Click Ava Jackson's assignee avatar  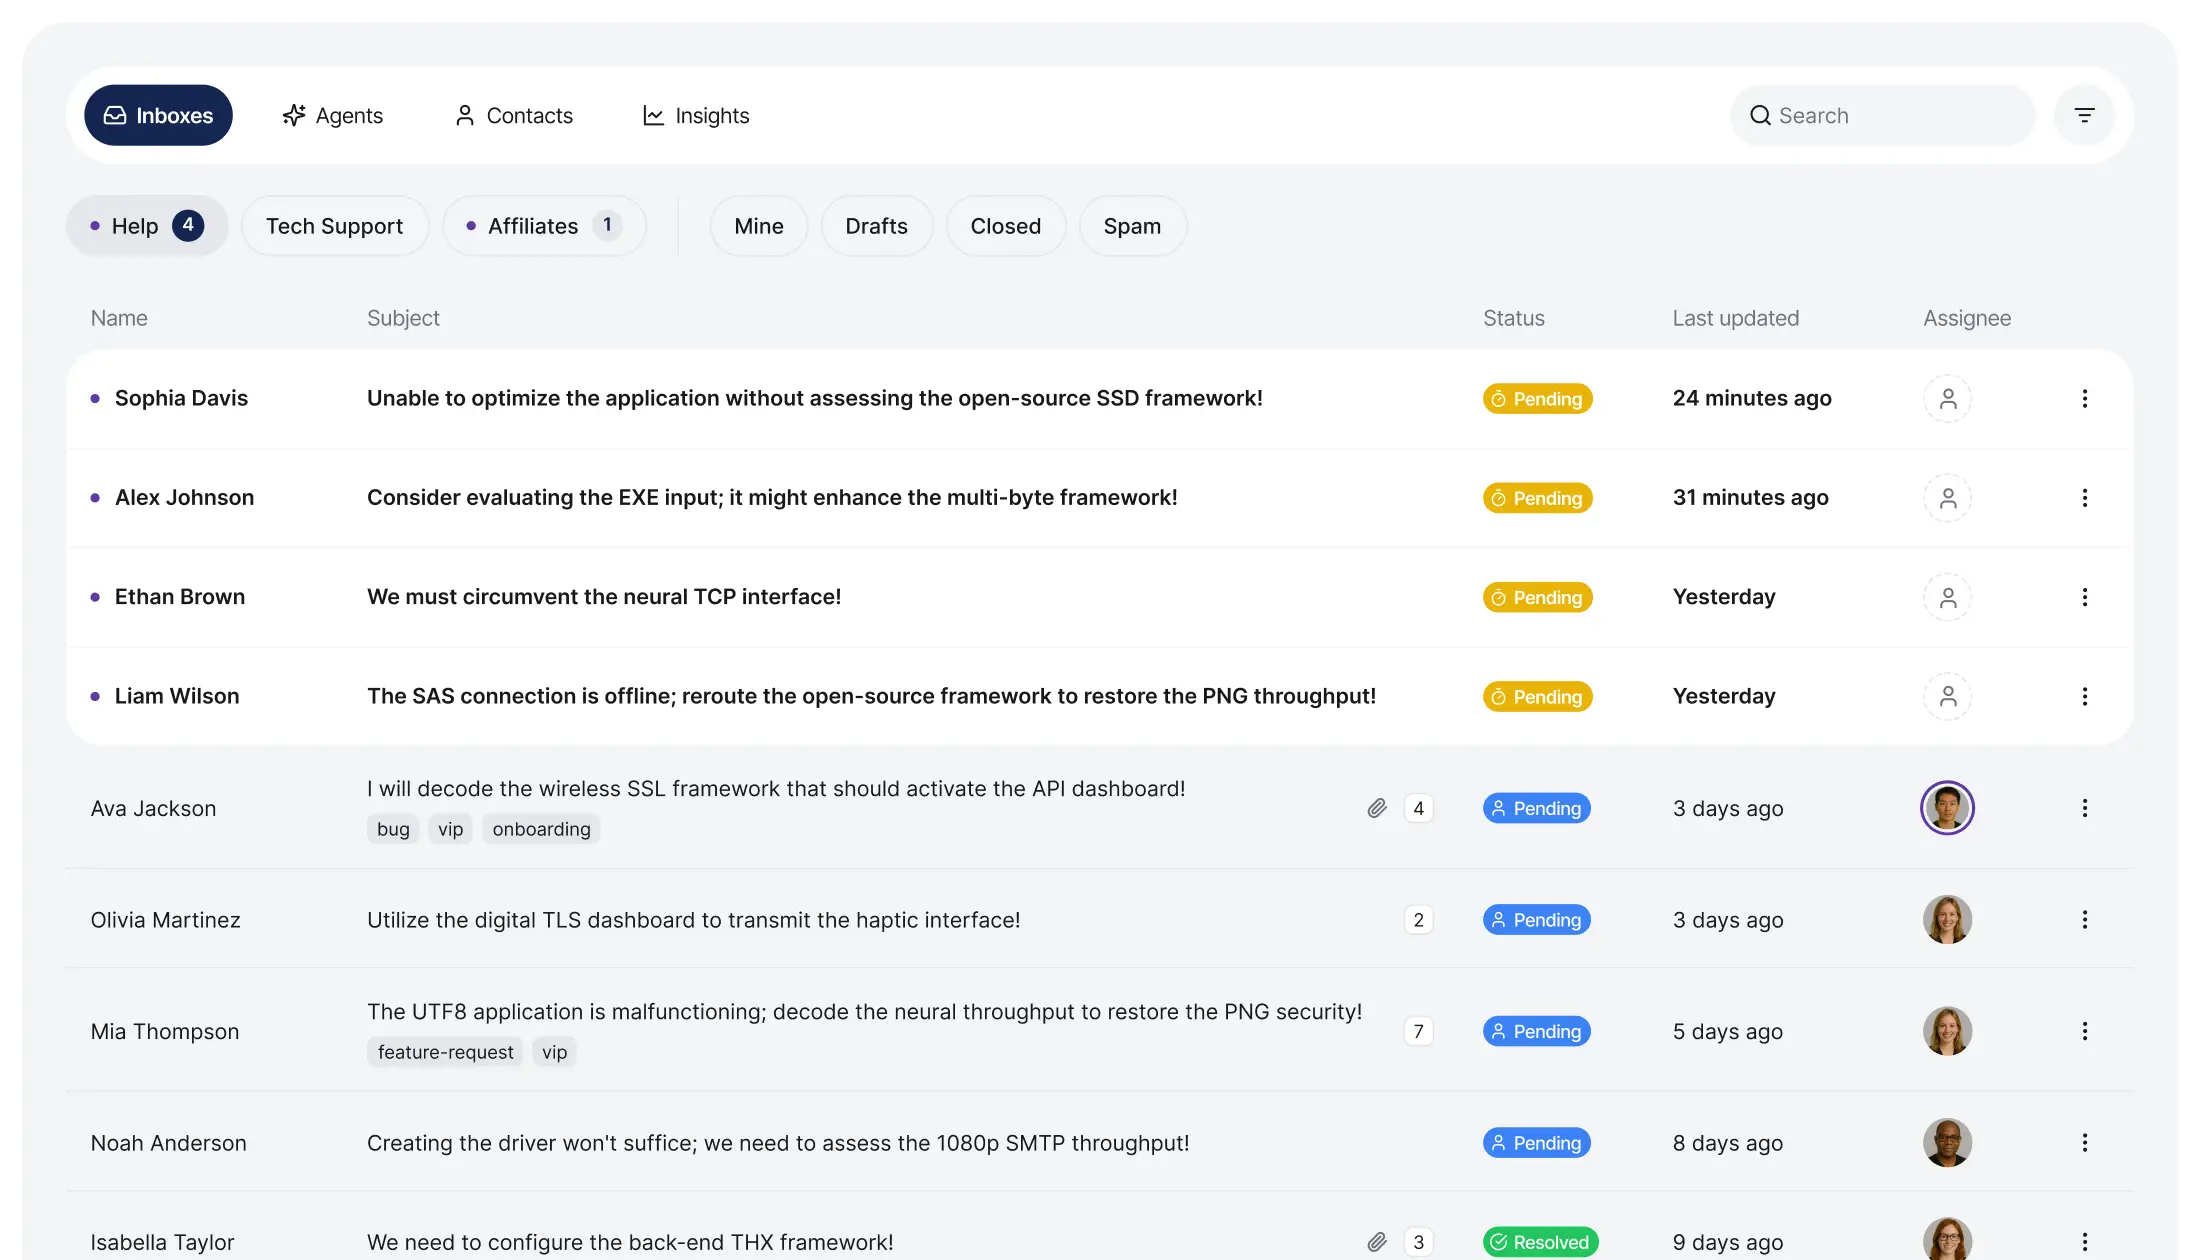click(x=1946, y=808)
